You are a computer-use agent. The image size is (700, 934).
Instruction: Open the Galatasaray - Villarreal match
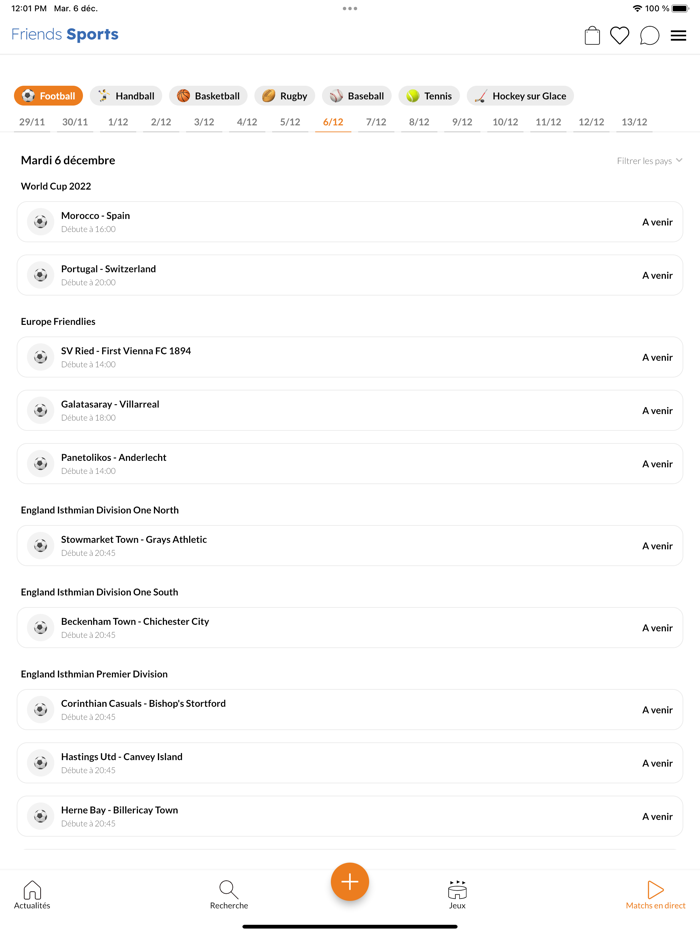click(x=350, y=411)
